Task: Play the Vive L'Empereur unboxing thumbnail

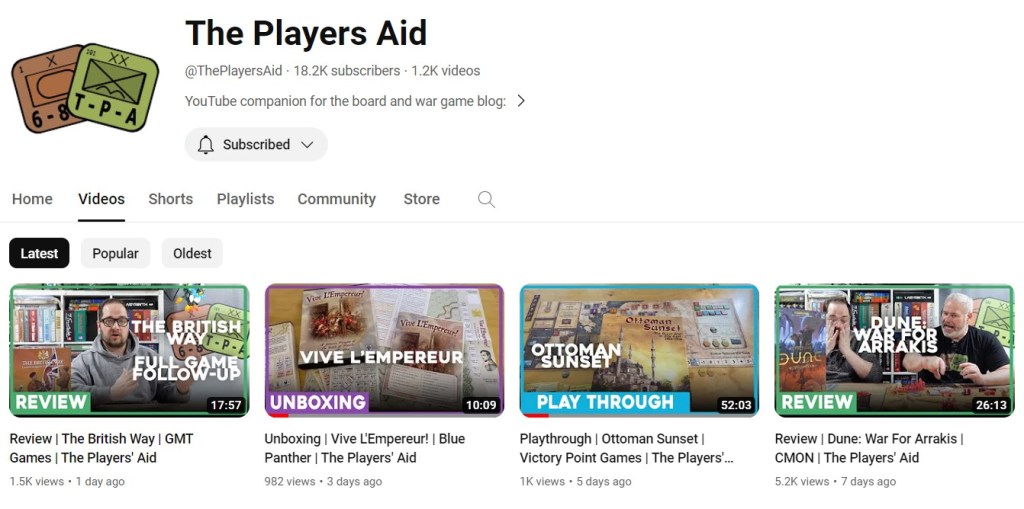Action: point(384,350)
